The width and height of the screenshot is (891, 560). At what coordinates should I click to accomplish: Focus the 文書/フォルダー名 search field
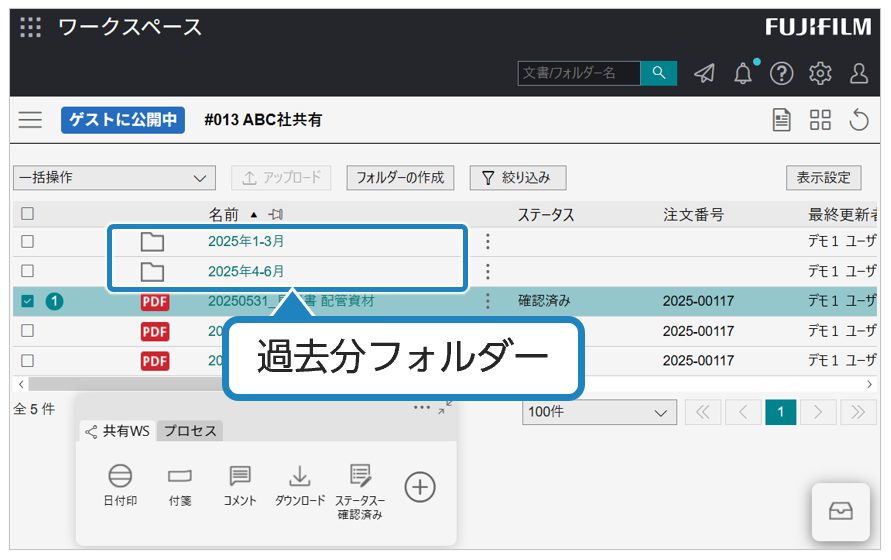579,73
